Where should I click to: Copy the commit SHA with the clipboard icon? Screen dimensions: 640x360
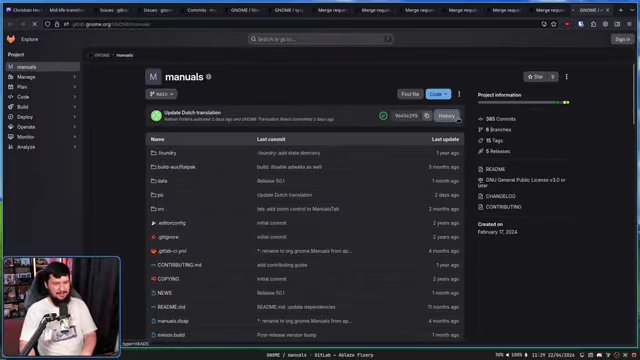(x=427, y=116)
